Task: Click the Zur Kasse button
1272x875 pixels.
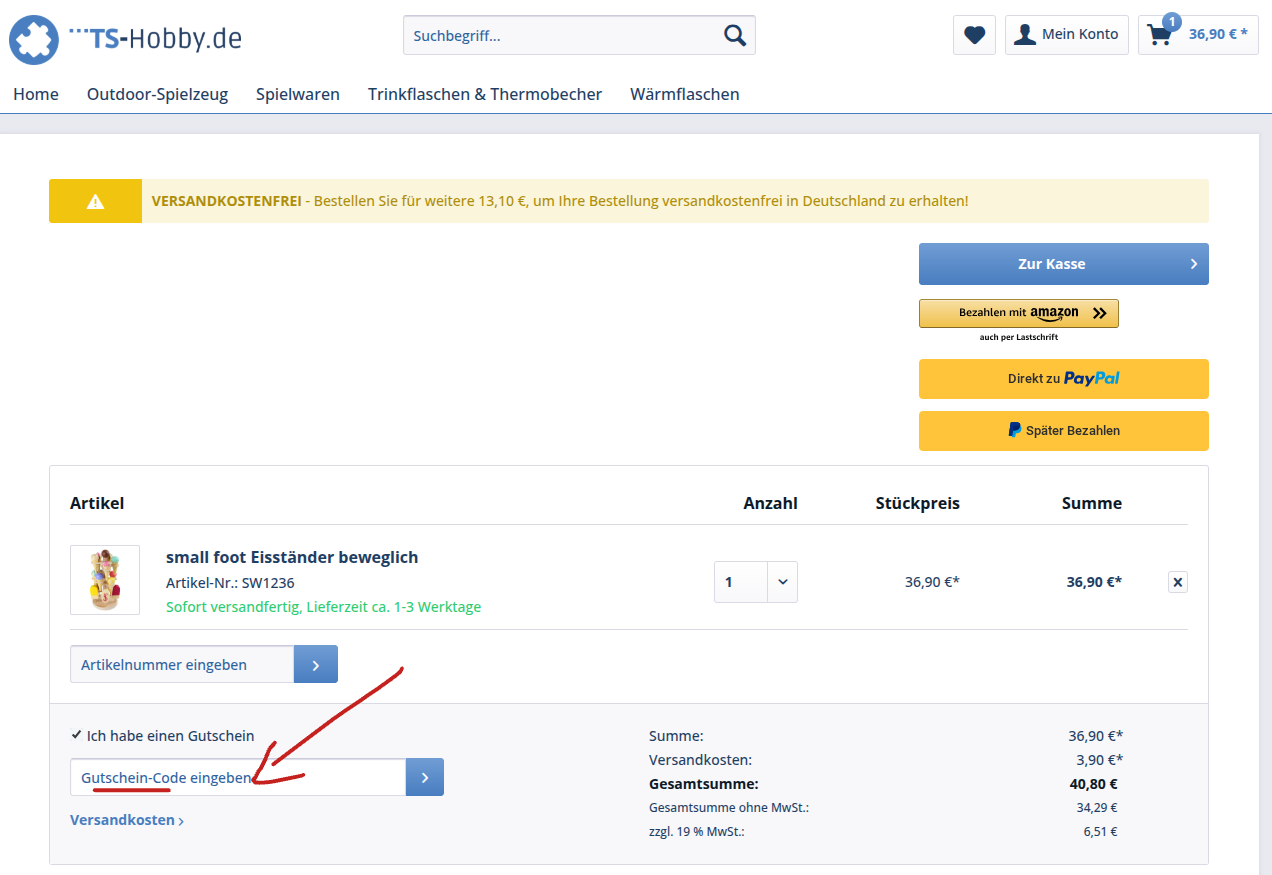Action: tap(1063, 264)
